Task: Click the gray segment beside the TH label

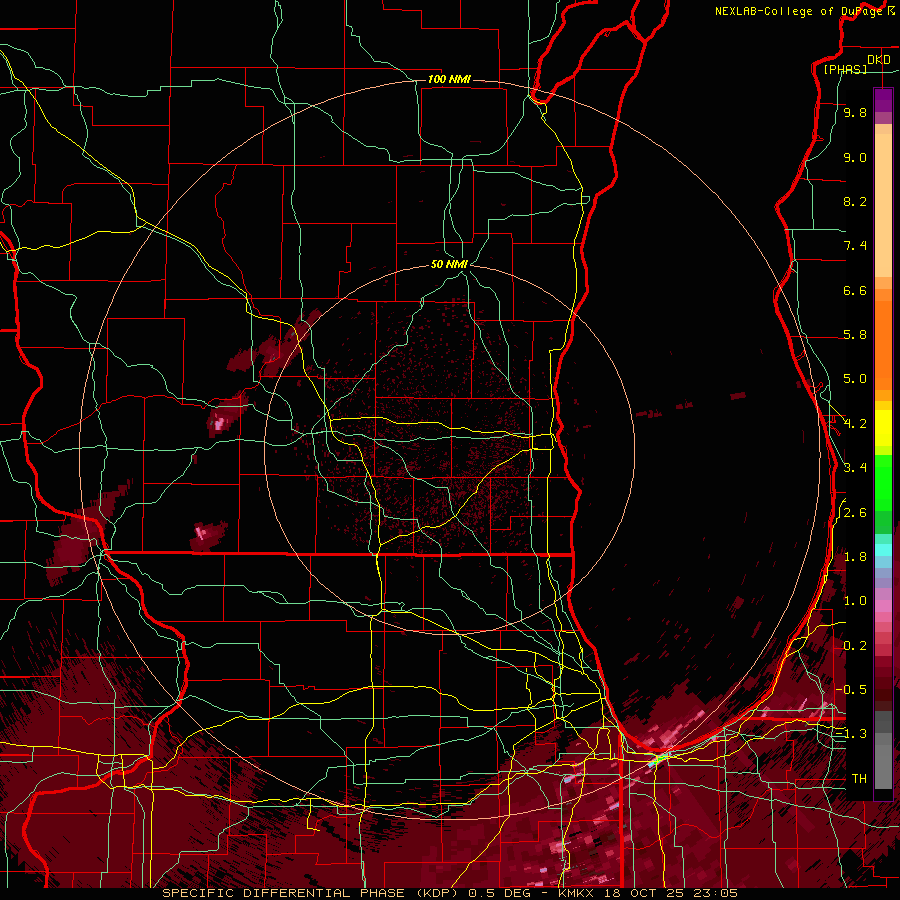Action: click(x=883, y=767)
